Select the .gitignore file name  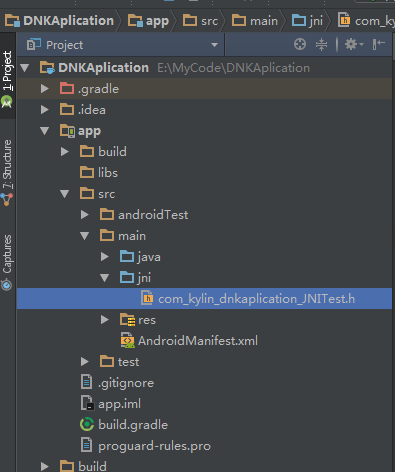click(x=126, y=383)
